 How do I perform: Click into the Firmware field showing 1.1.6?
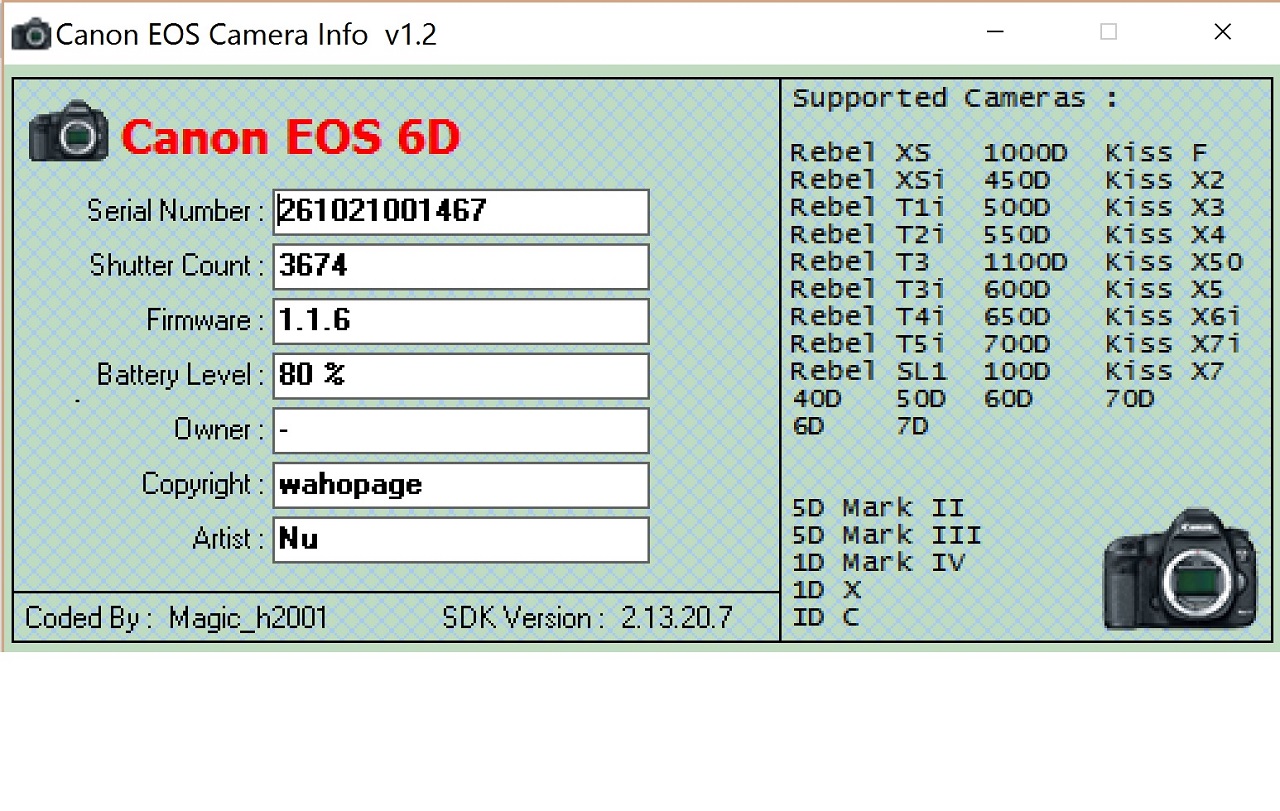461,321
